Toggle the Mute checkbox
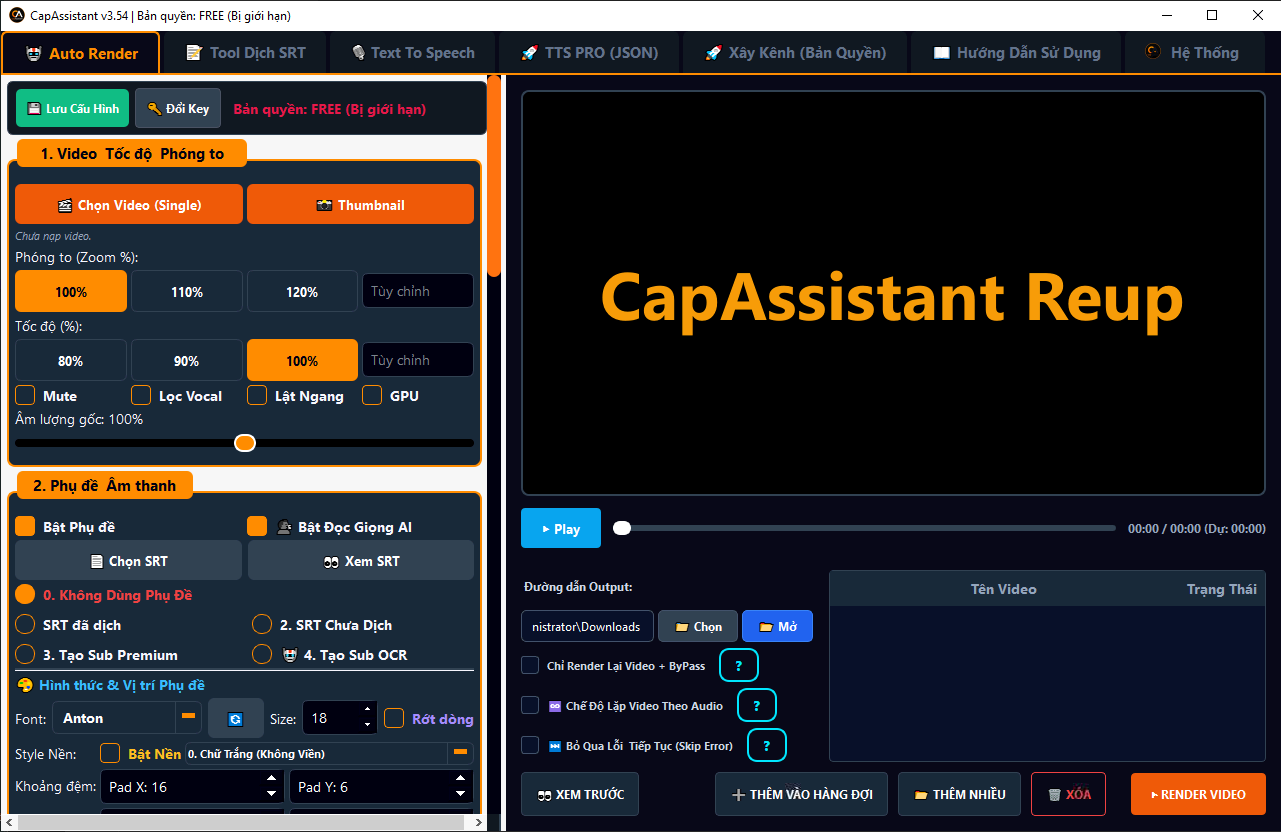Viewport: 1281px width, 832px height. [x=25, y=395]
